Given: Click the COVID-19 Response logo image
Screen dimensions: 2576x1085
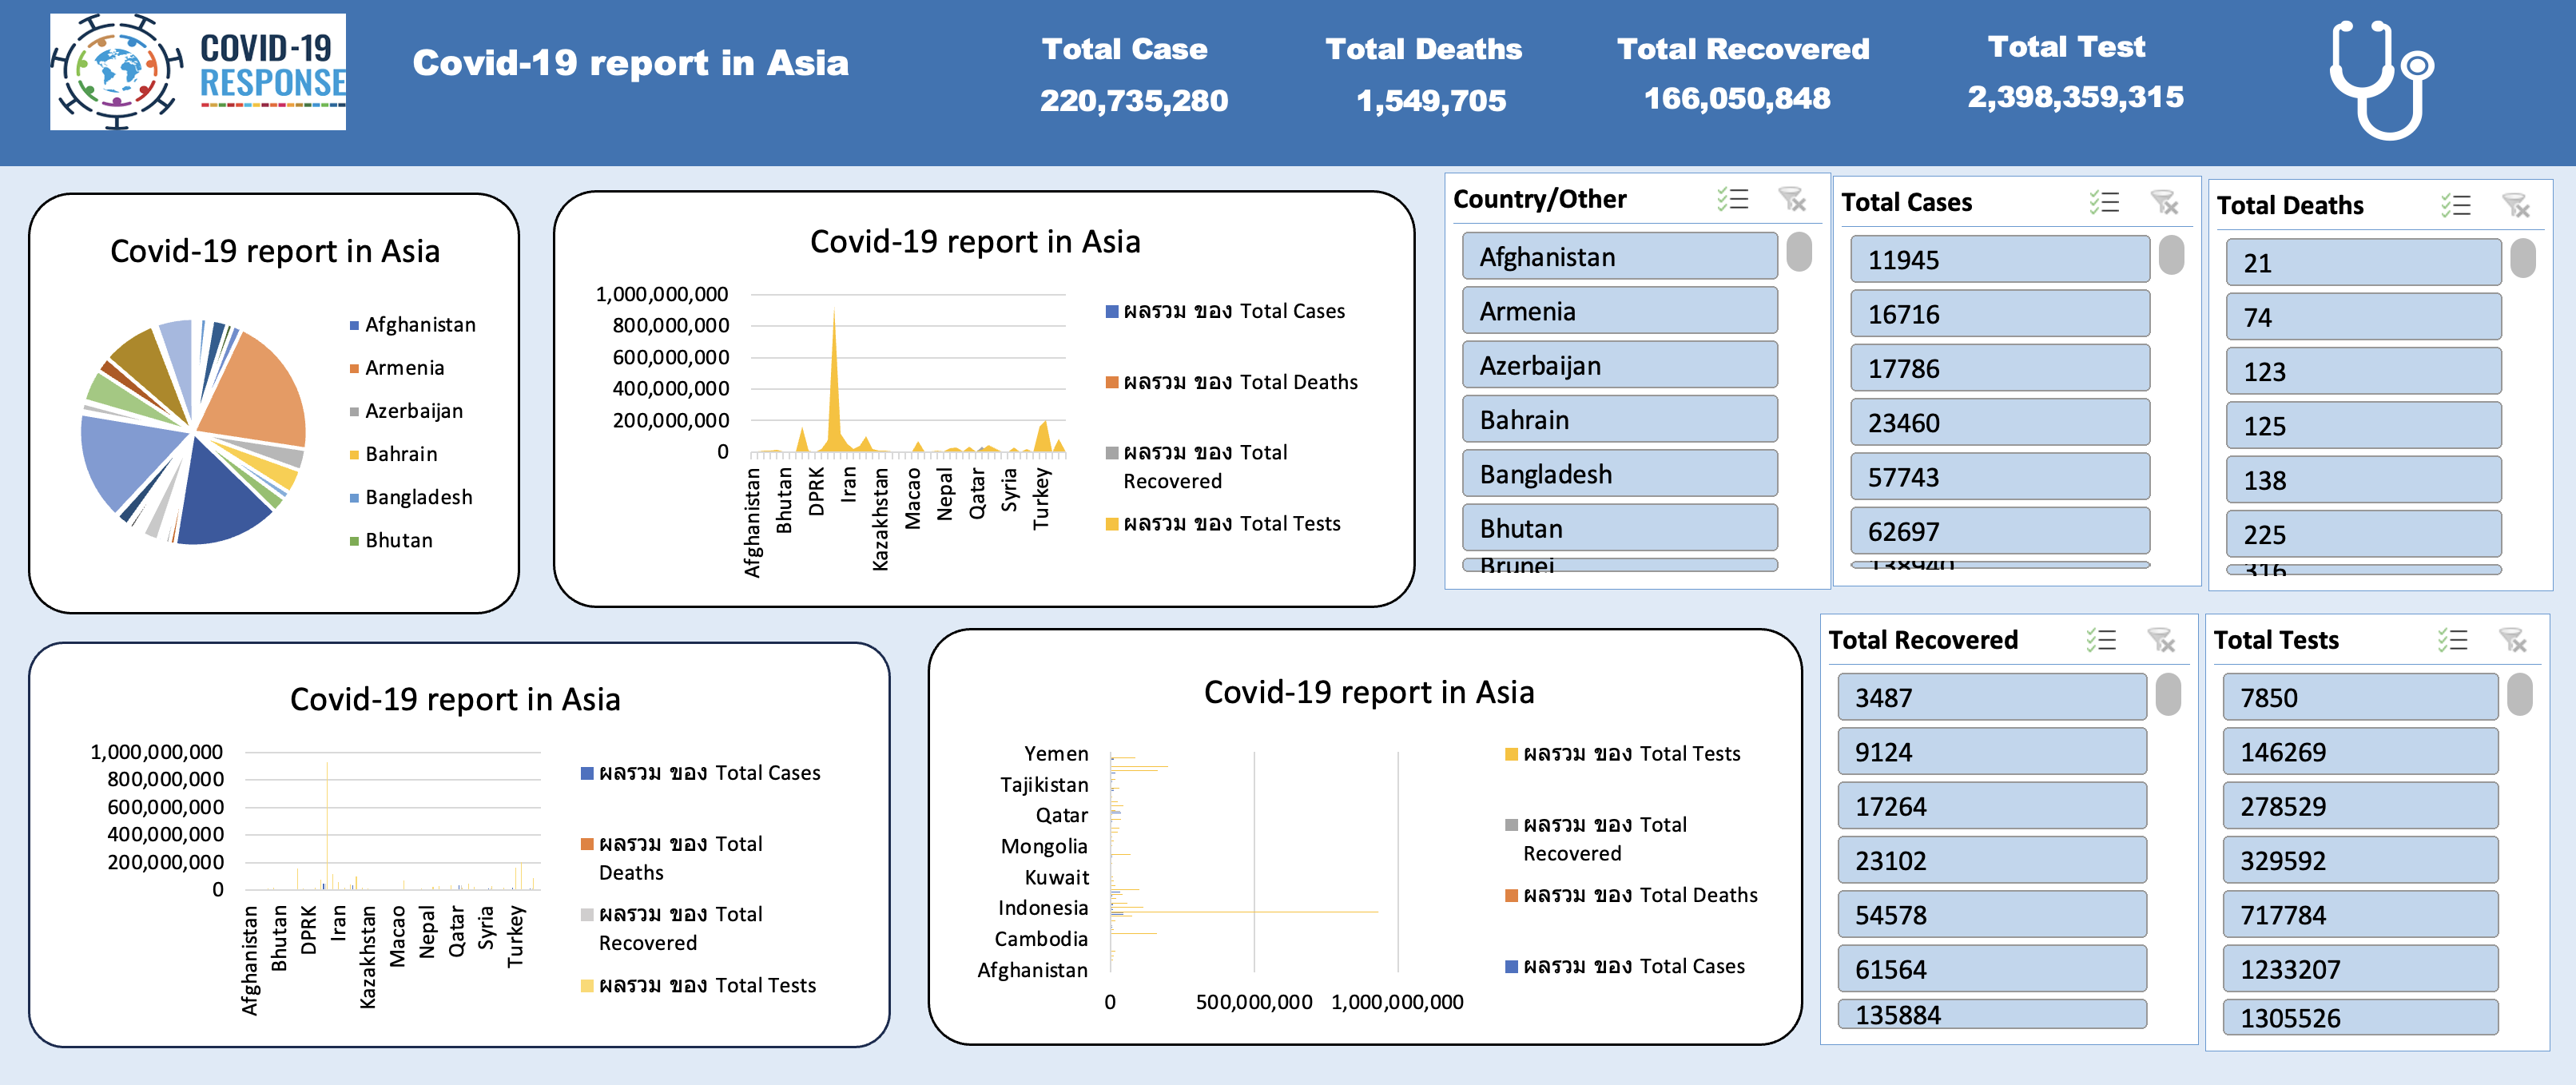Looking at the screenshot, I should (x=198, y=72).
